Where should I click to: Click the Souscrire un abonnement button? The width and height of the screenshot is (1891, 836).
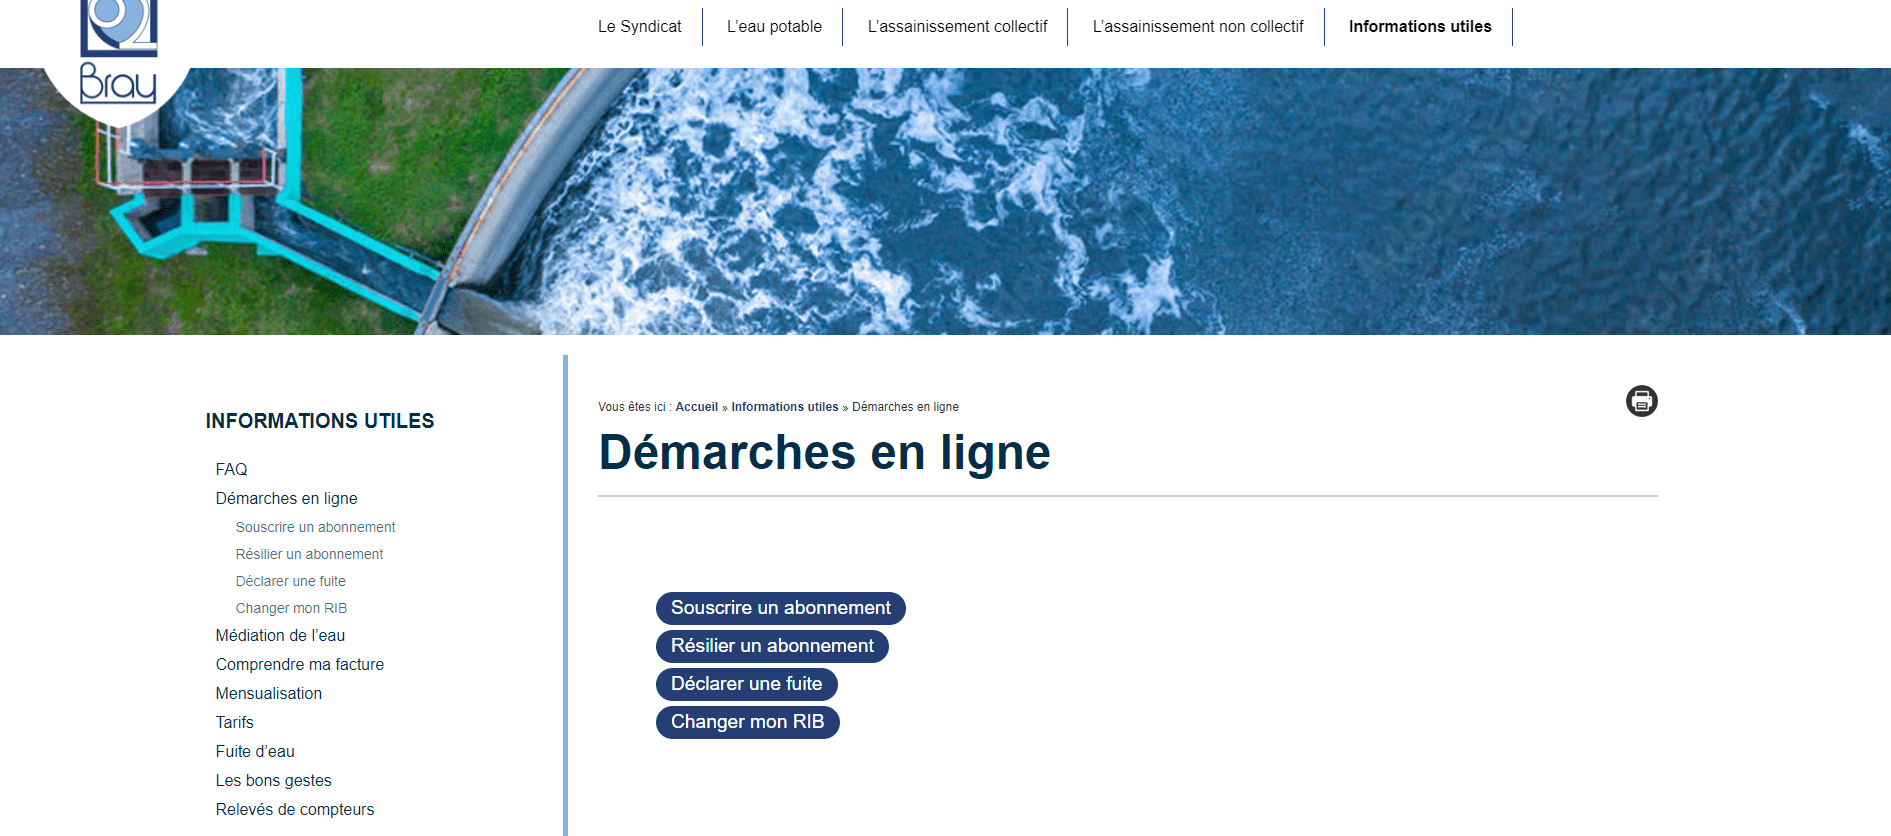tap(781, 608)
